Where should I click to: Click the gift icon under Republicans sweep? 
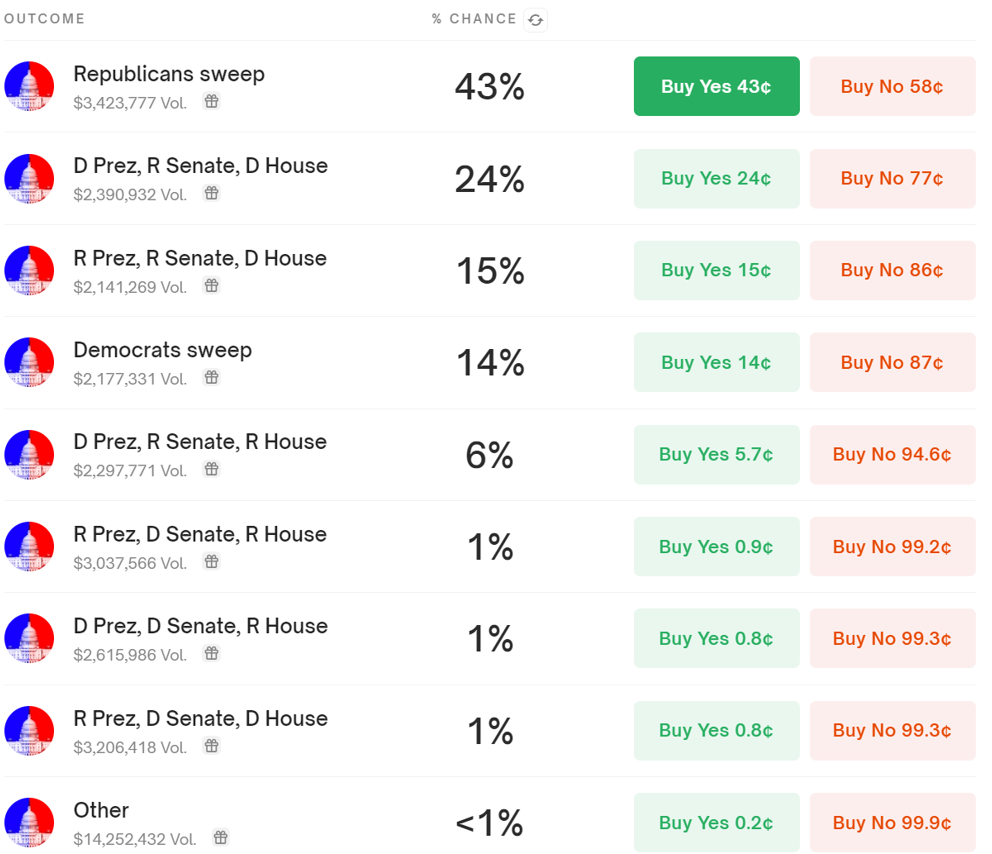tap(212, 101)
